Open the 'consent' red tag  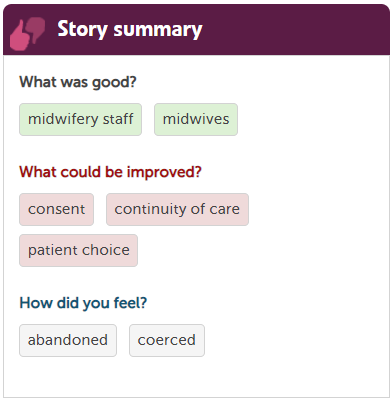pos(56,209)
